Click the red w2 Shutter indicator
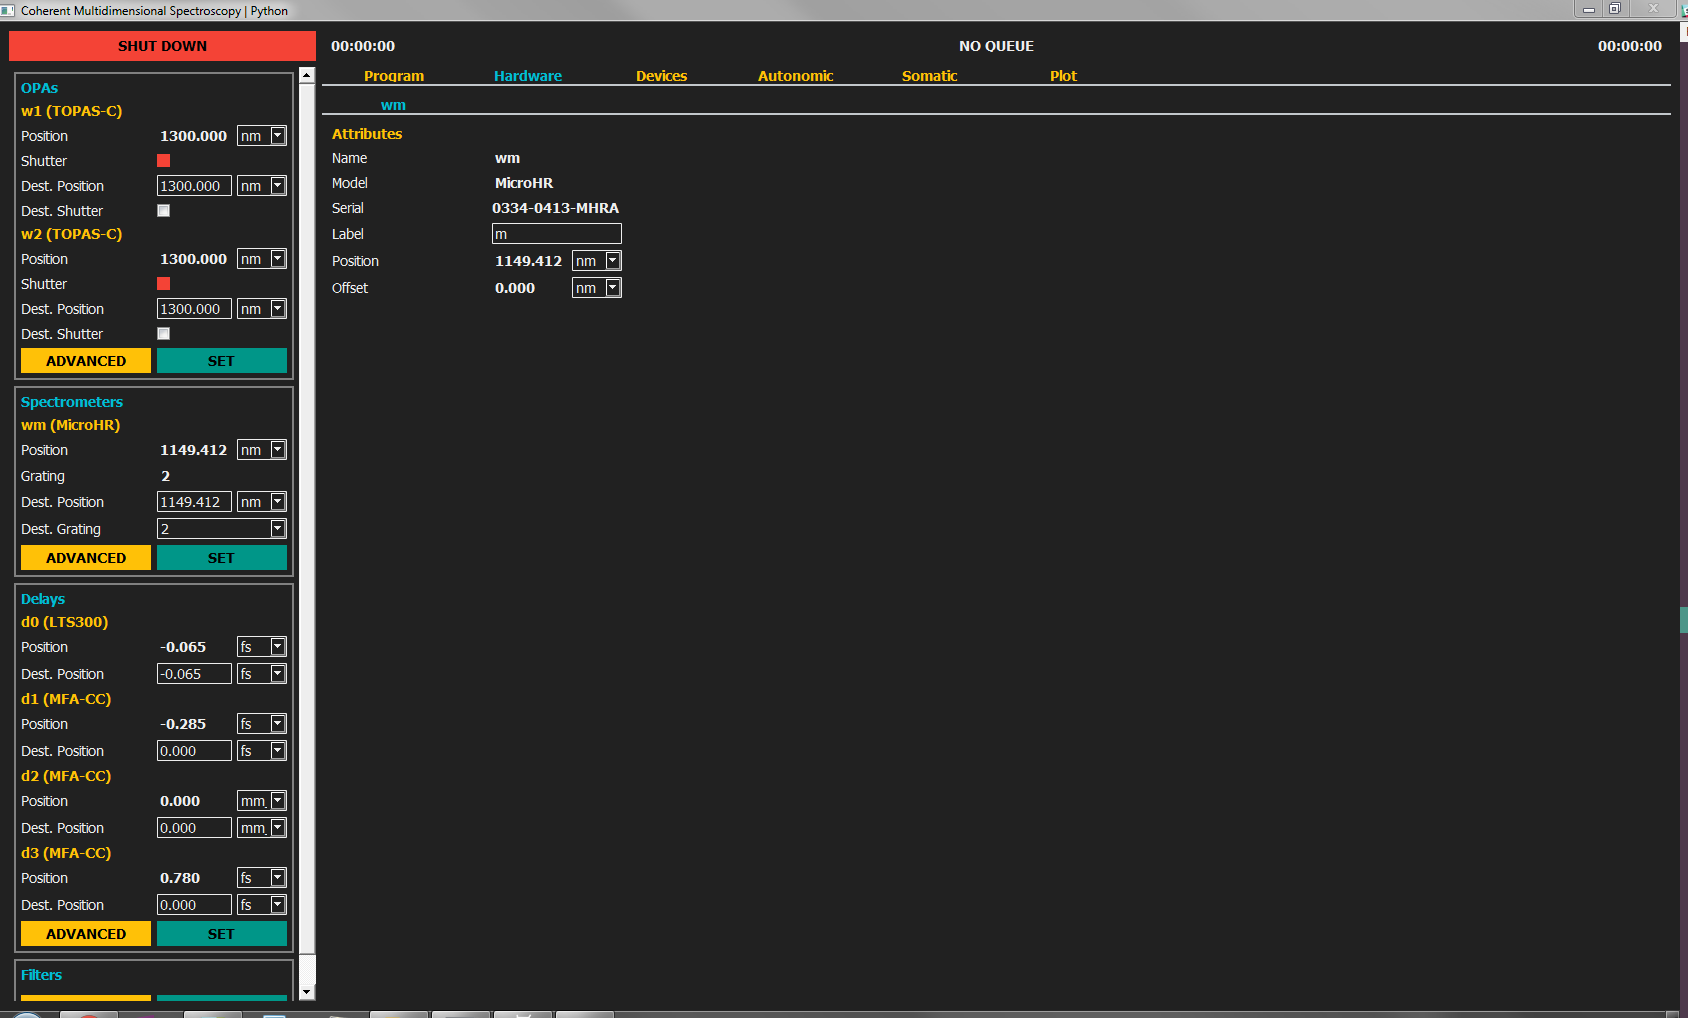Screen dimensions: 1688x1018 click(x=164, y=284)
